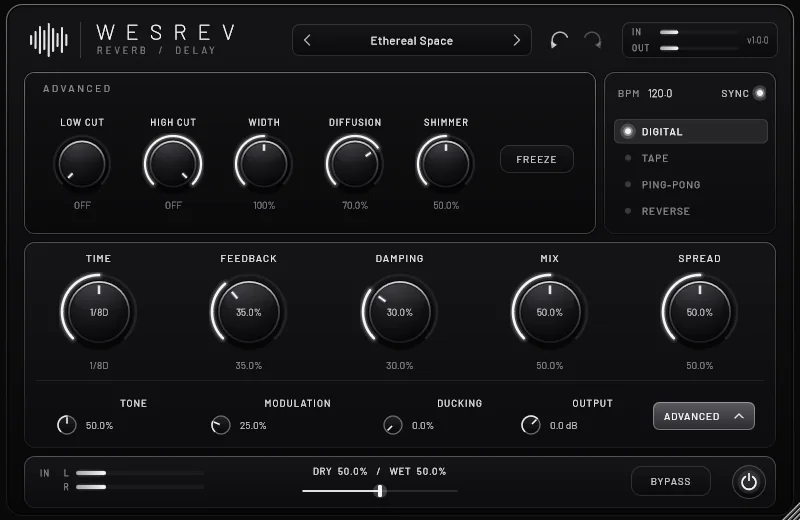Click the redo arrow icon

592,40
